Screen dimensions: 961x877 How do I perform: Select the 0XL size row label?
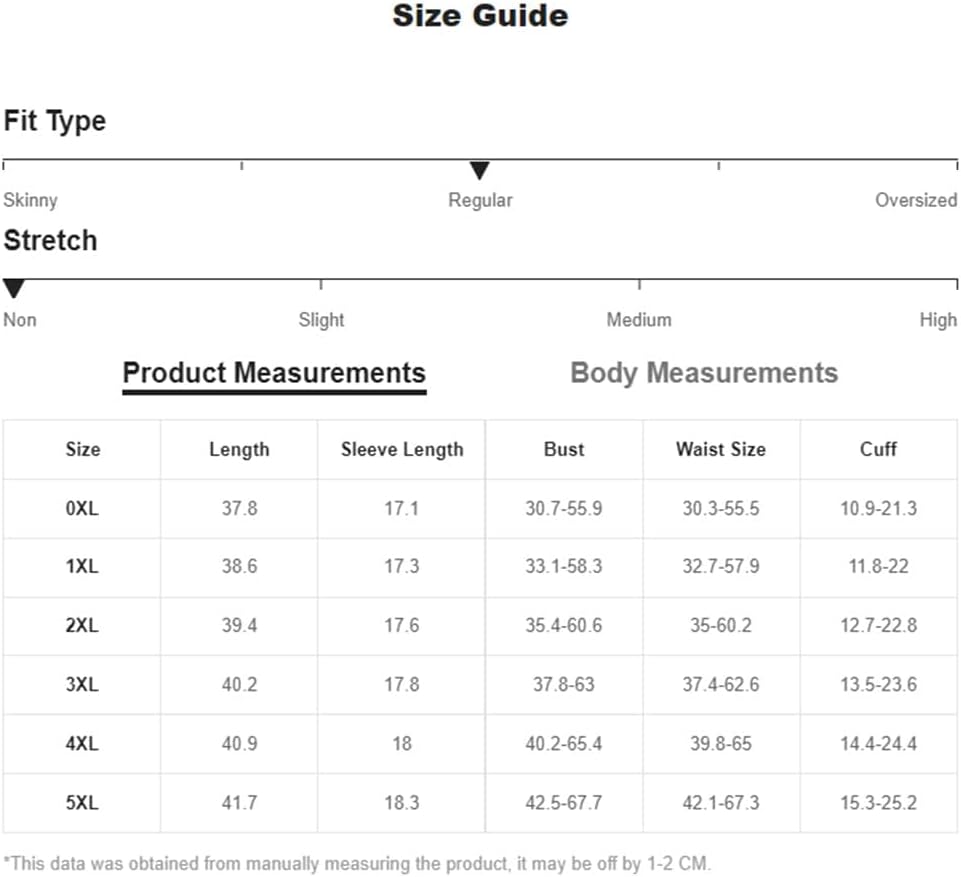pyautogui.click(x=82, y=509)
